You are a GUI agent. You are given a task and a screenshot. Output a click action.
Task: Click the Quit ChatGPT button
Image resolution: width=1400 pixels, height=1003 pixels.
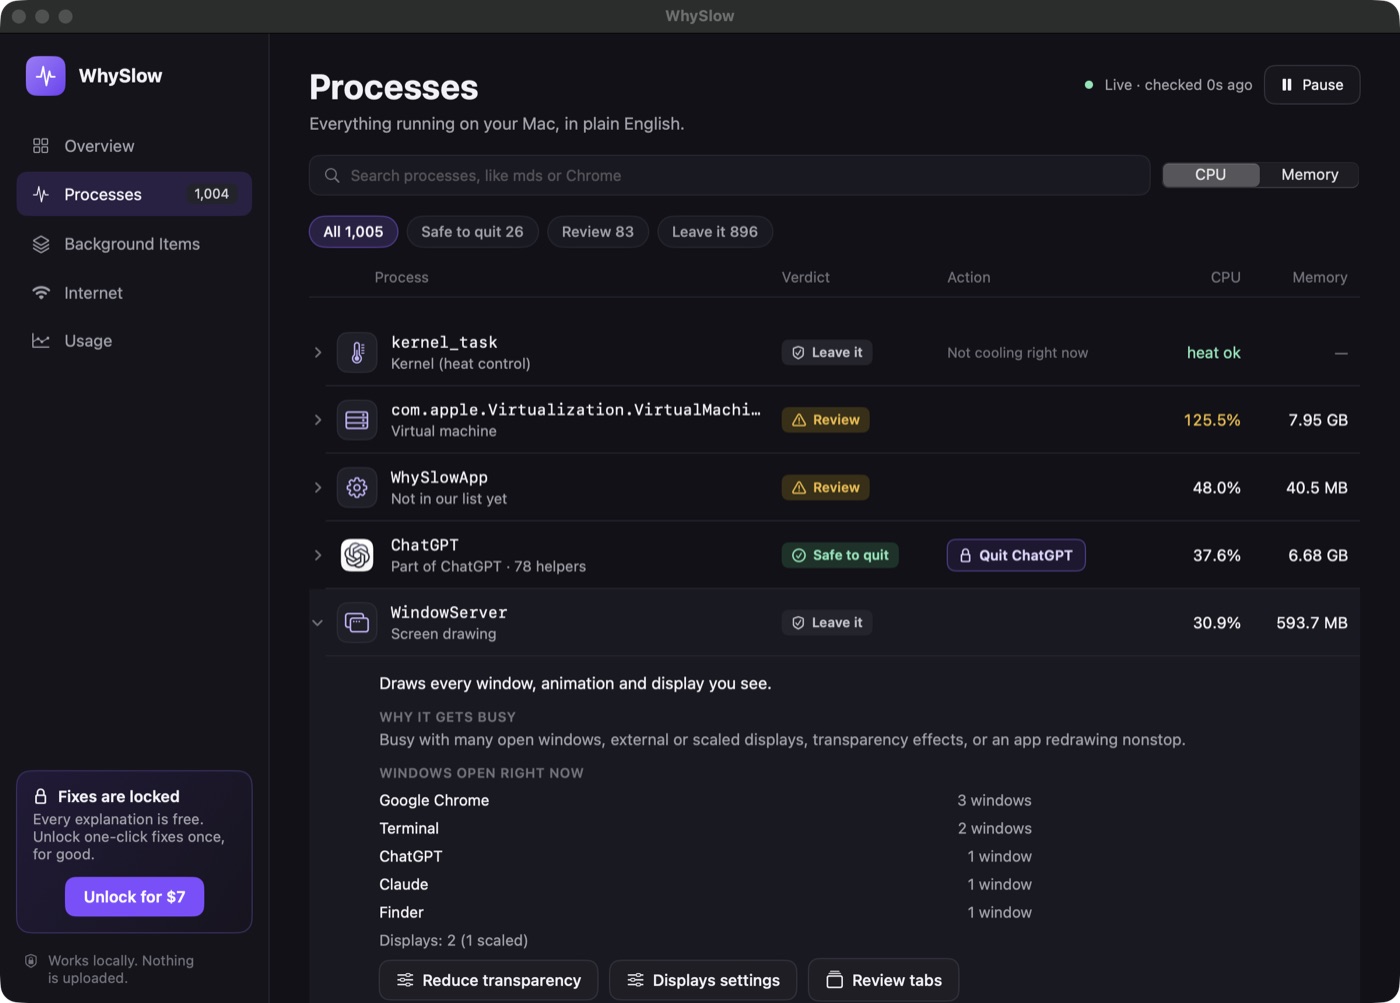(x=1016, y=555)
